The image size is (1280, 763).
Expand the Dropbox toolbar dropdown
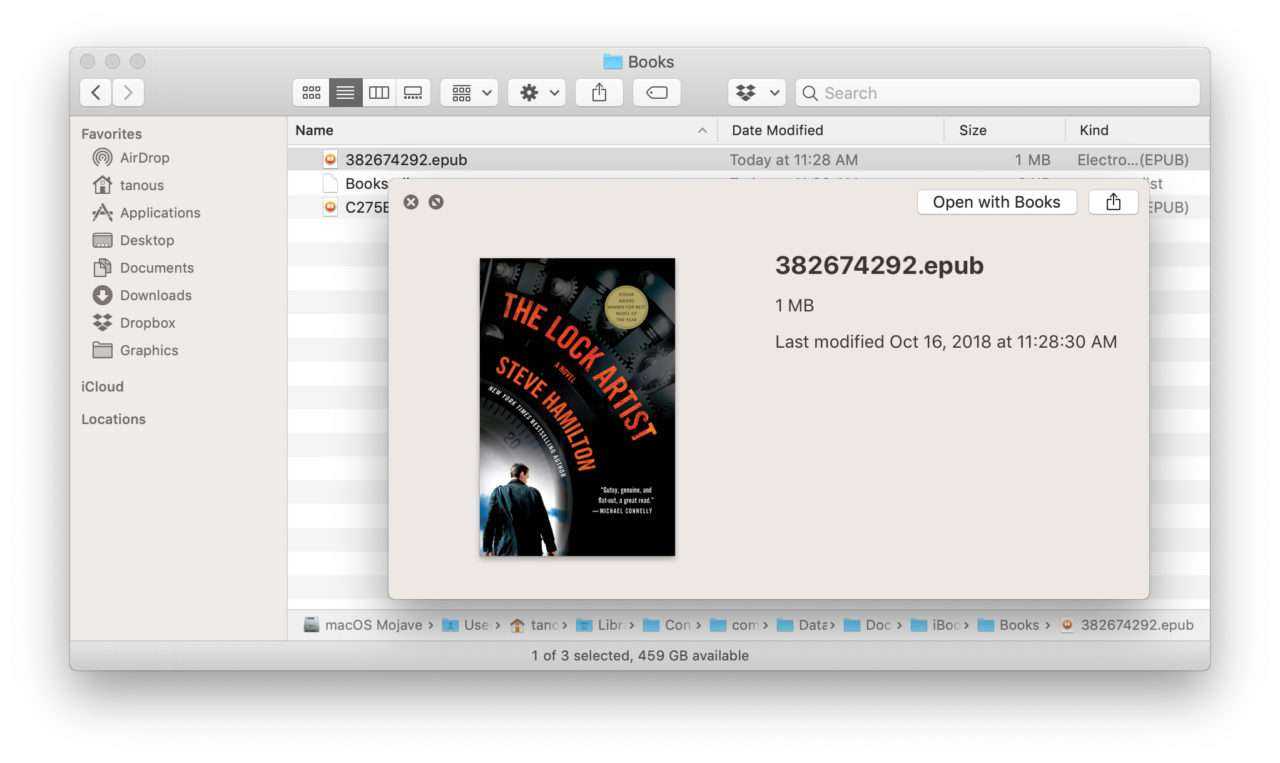[757, 93]
